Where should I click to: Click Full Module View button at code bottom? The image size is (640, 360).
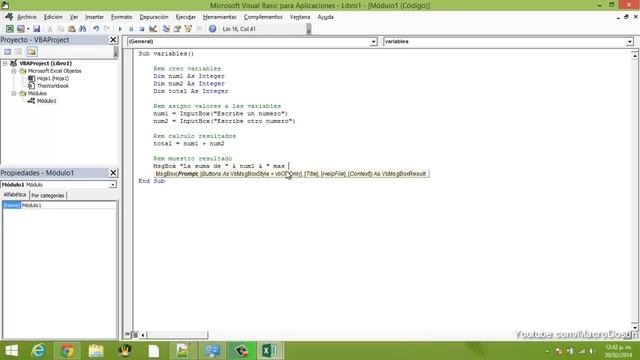click(x=135, y=335)
